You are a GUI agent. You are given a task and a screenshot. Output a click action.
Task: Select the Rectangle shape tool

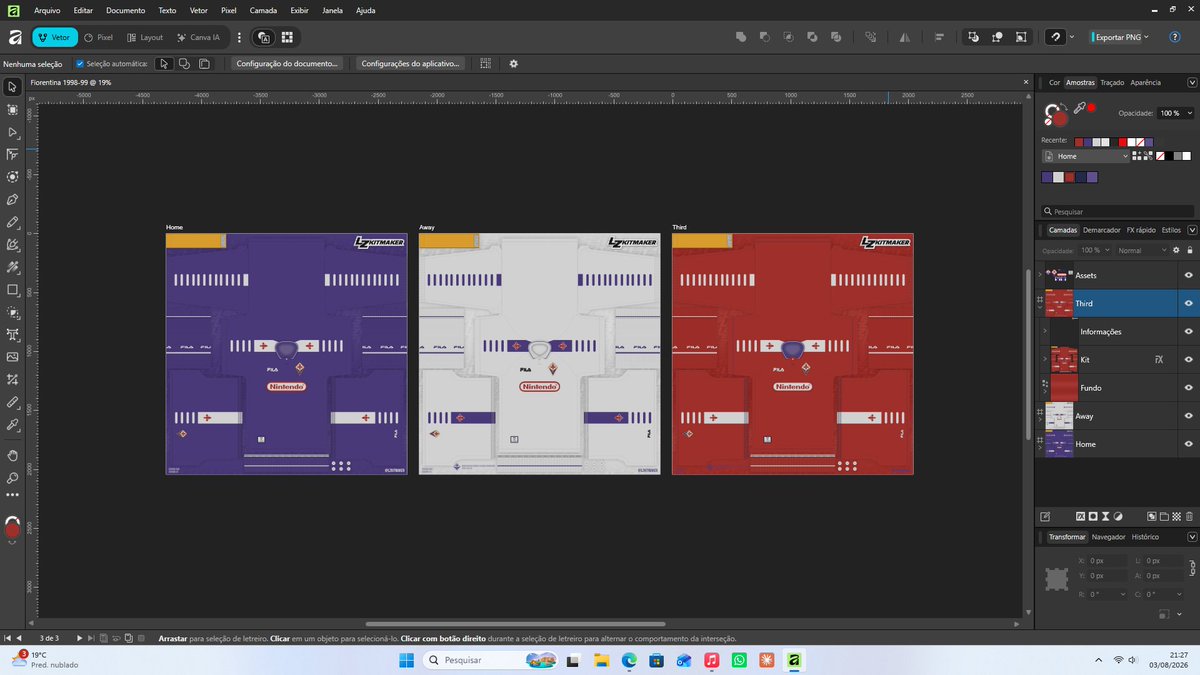click(x=13, y=290)
